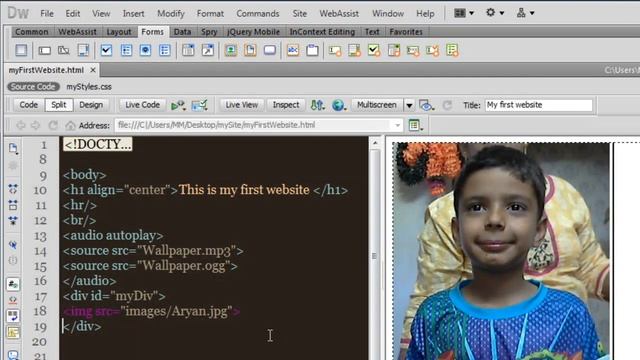
Task: Open the File Management menu icon
Action: [x=318, y=105]
